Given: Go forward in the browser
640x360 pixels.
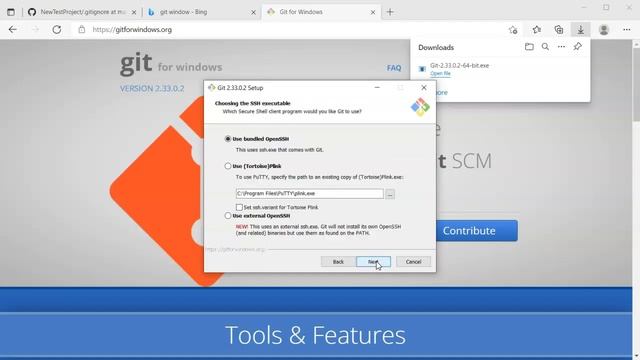Looking at the screenshot, I should tap(36, 29).
